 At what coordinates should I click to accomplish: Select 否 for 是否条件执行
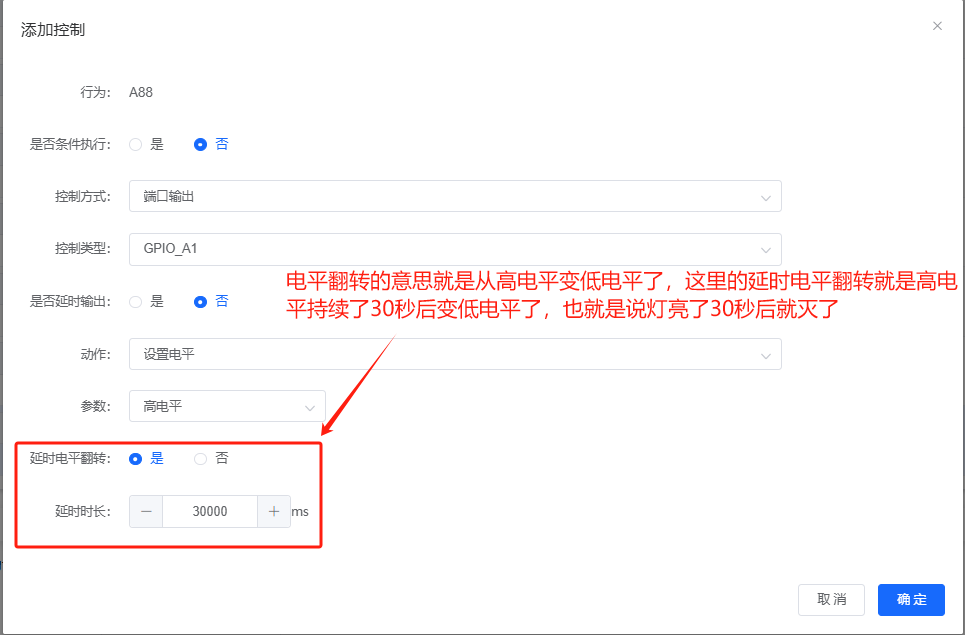coord(199,144)
